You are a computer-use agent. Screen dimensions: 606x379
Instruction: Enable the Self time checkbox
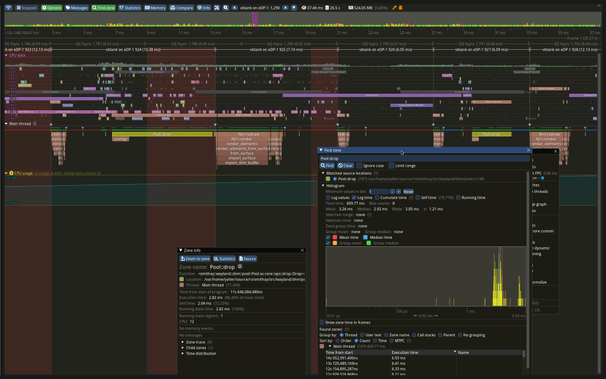417,197
